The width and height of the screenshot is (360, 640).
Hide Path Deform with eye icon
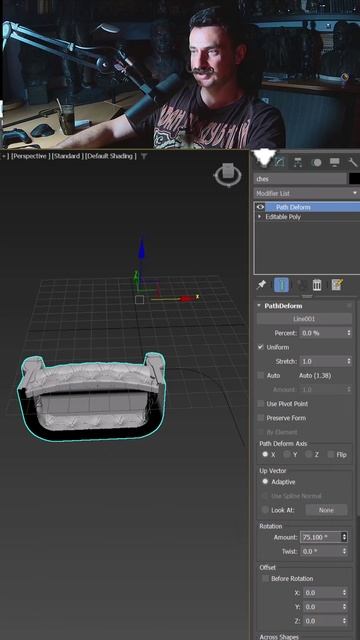click(x=260, y=207)
